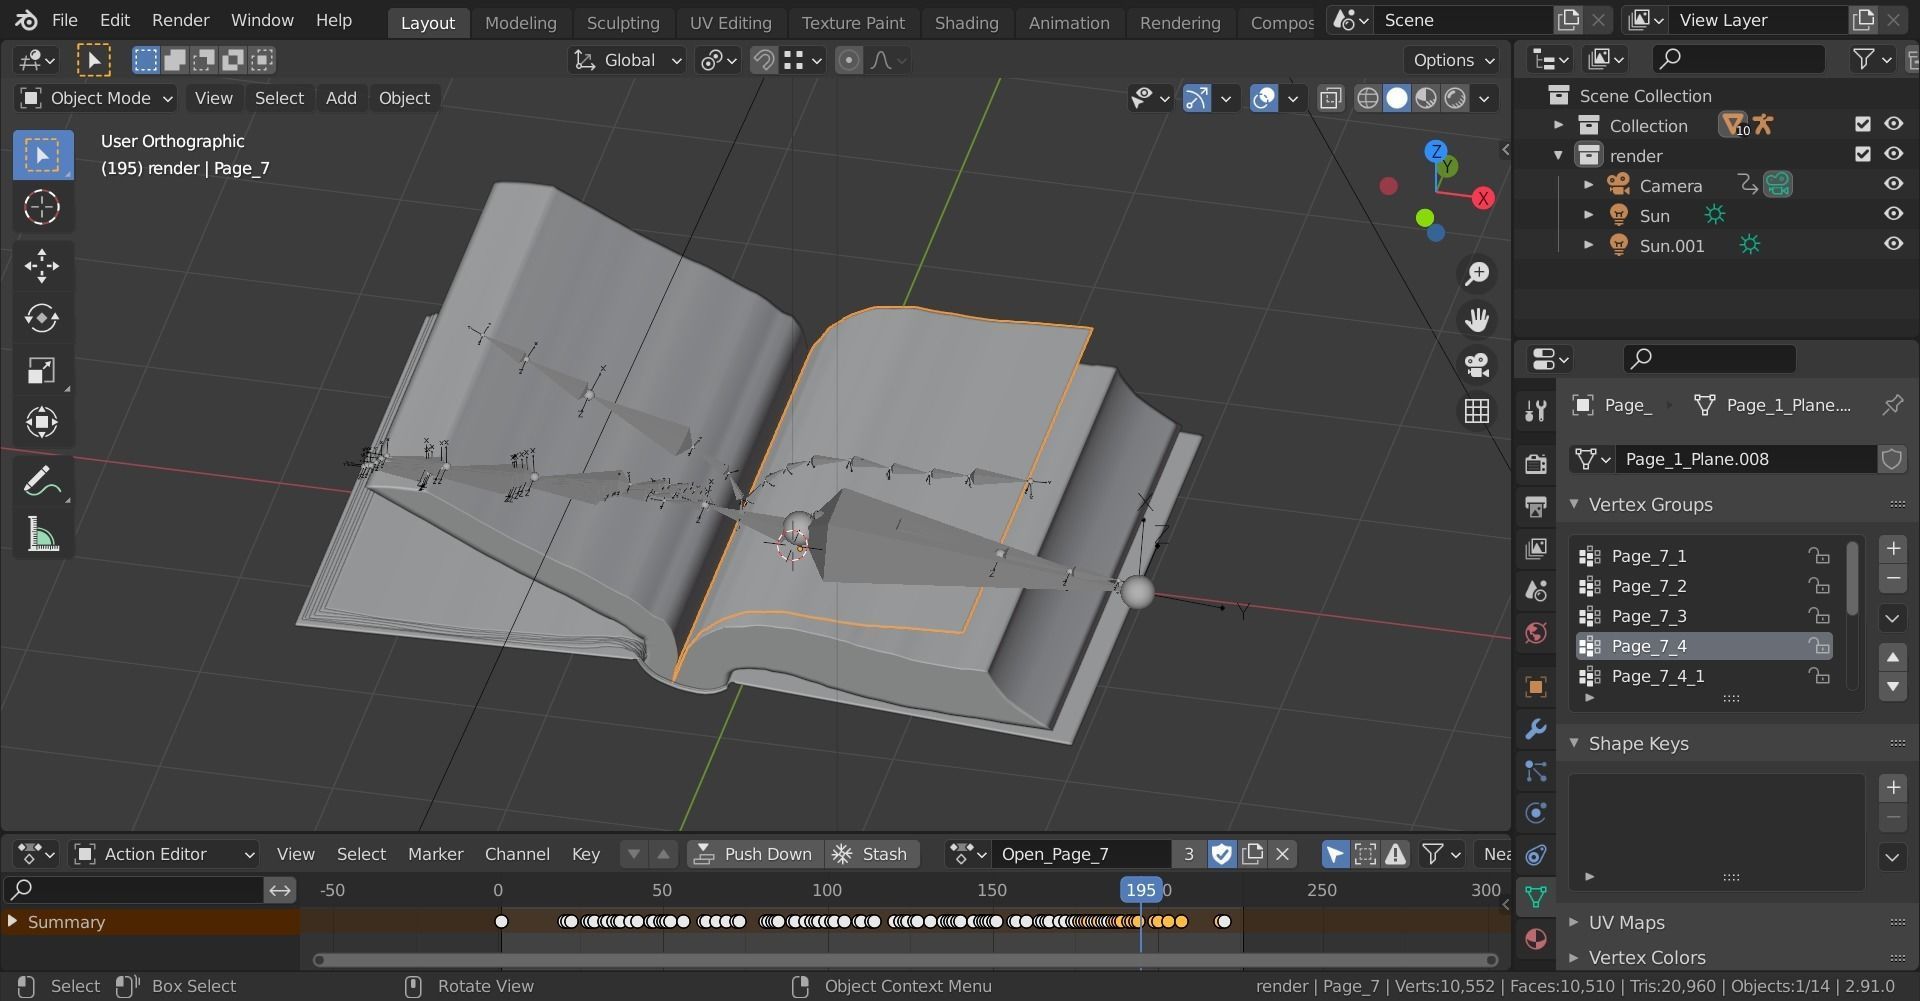Remove vertex group with minus button
Image resolution: width=1920 pixels, height=1001 pixels.
point(1893,578)
